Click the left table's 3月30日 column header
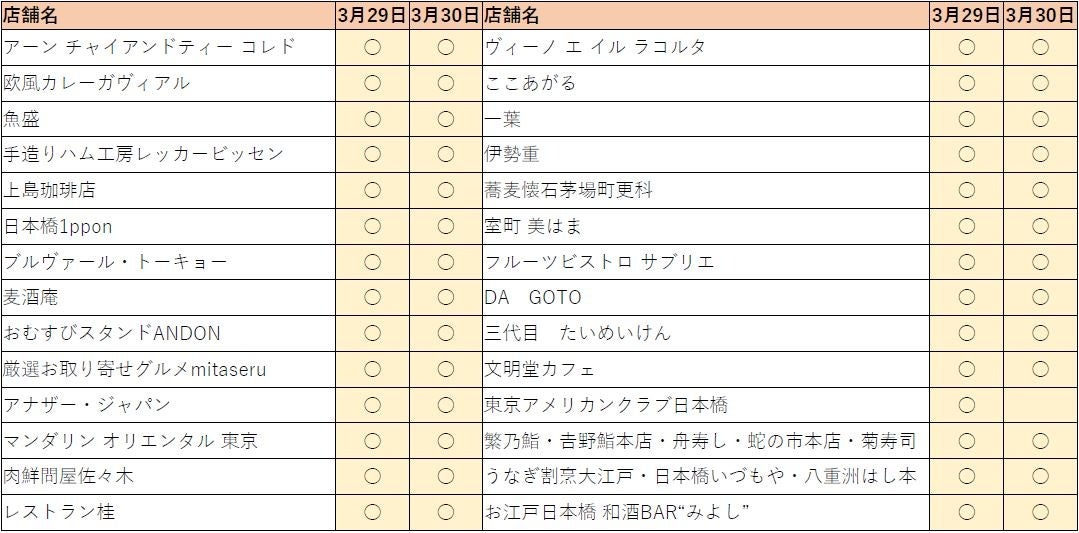 tap(446, 15)
